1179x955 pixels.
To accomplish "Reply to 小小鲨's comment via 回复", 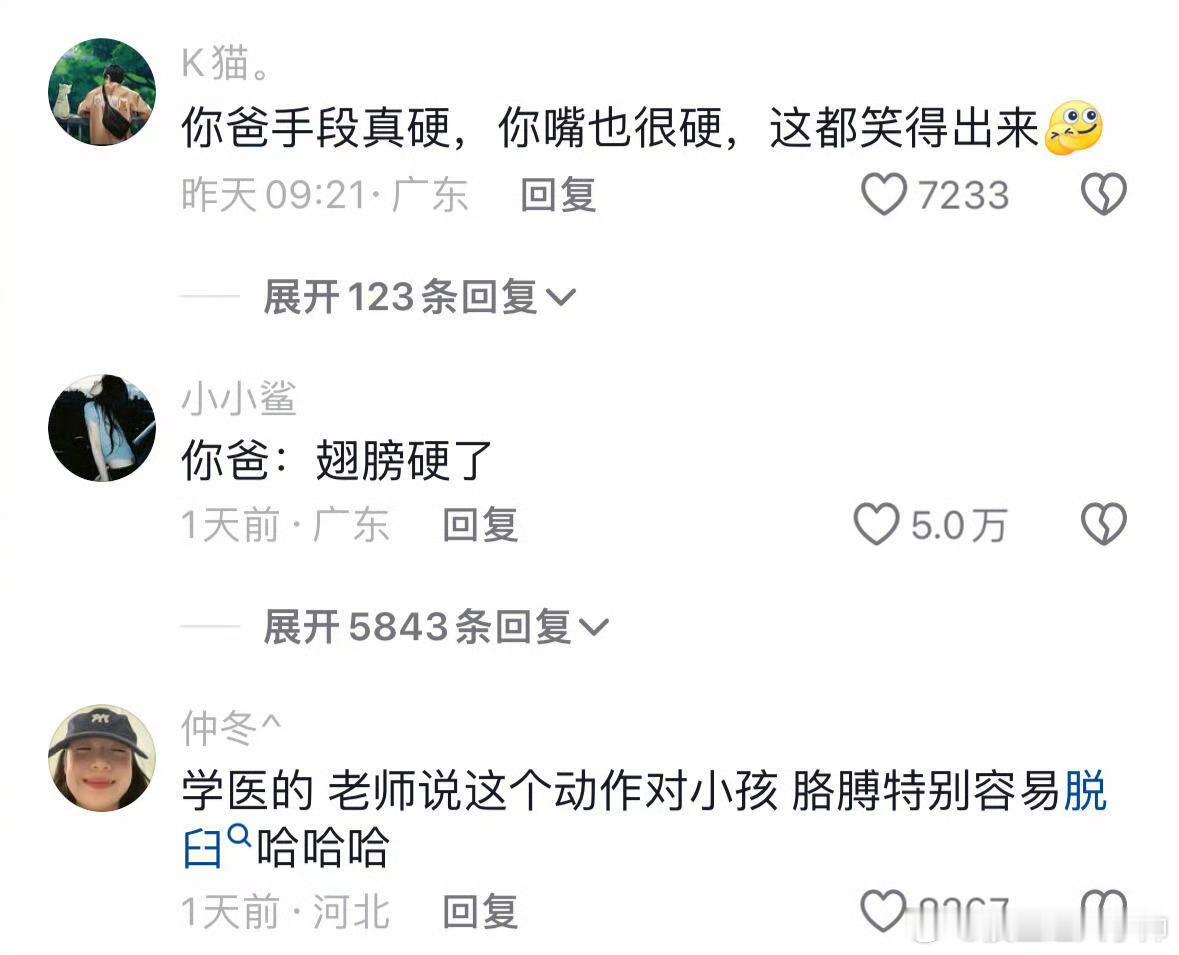I will [480, 524].
